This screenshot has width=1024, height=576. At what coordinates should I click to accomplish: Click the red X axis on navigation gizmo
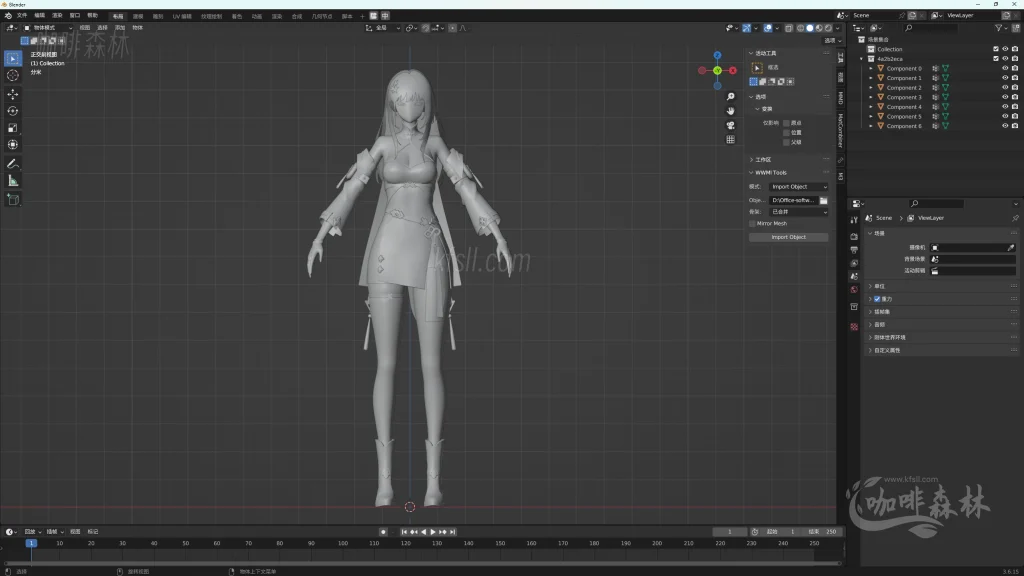(x=733, y=71)
